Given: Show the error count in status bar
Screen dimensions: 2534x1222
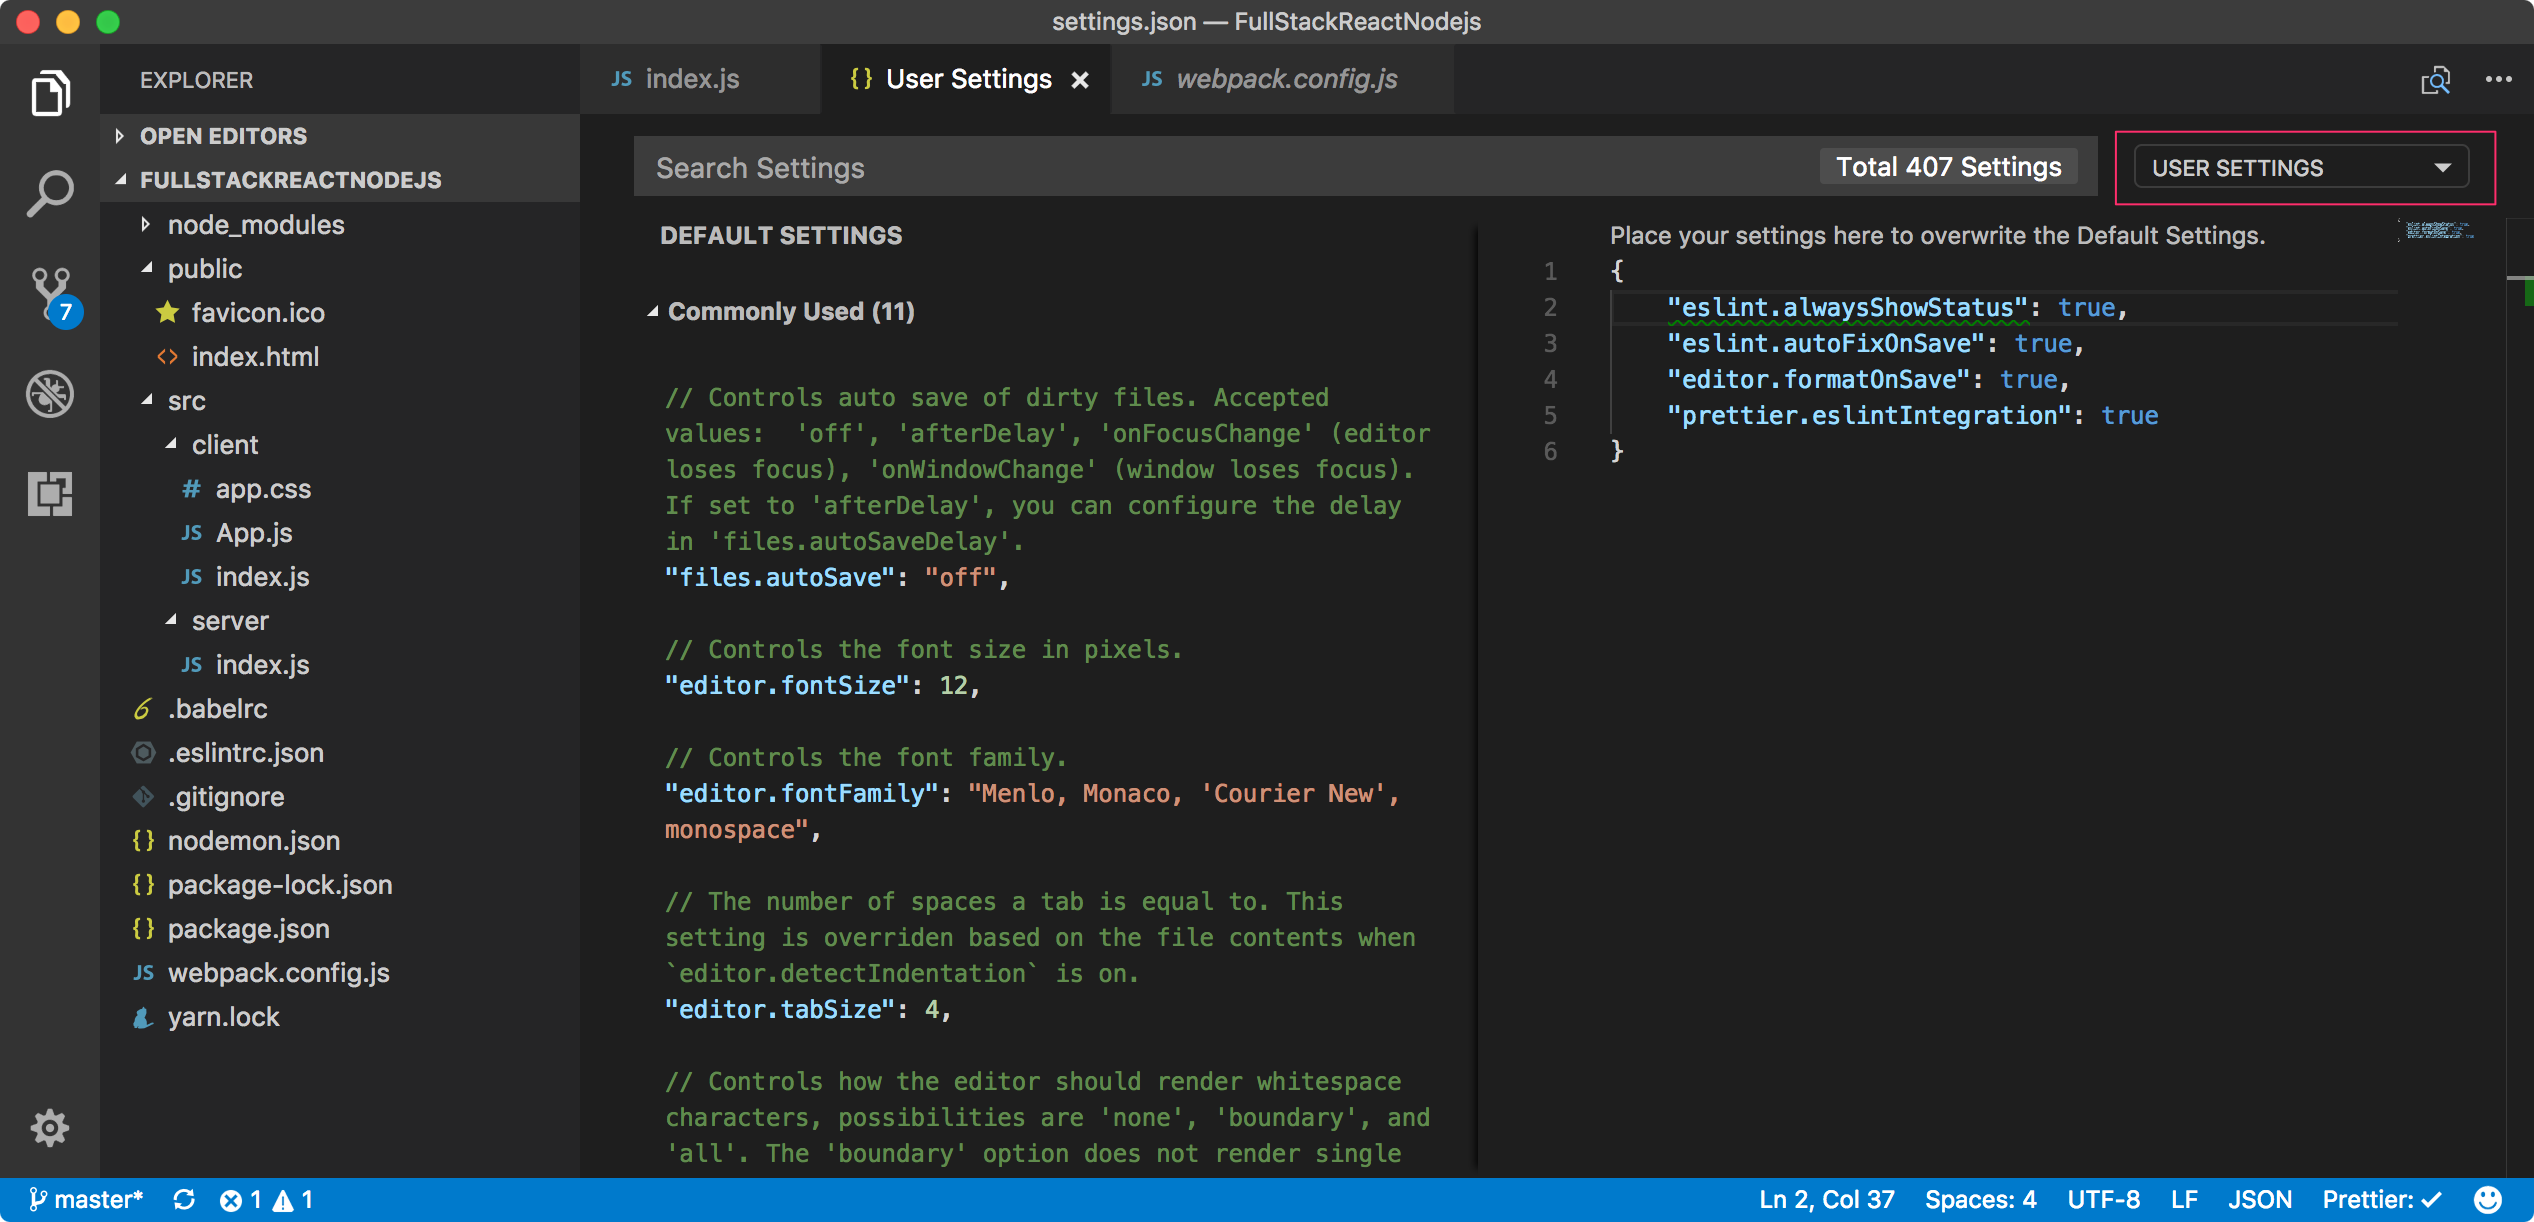Looking at the screenshot, I should pyautogui.click(x=241, y=1199).
